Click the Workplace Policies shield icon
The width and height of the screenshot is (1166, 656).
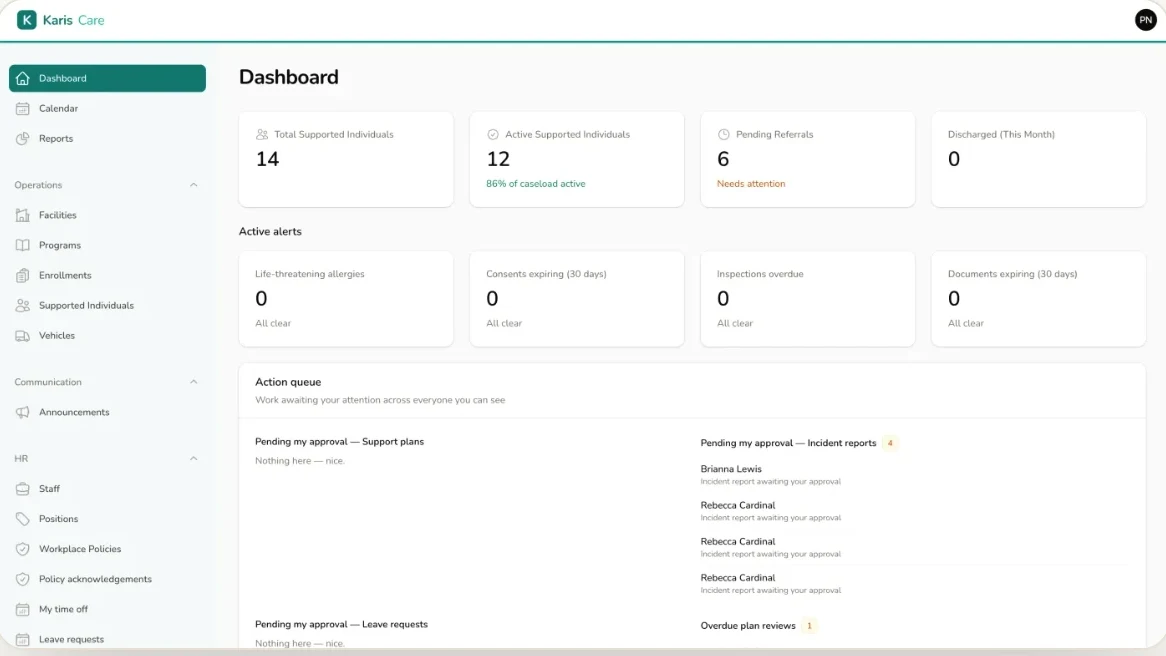coord(23,549)
